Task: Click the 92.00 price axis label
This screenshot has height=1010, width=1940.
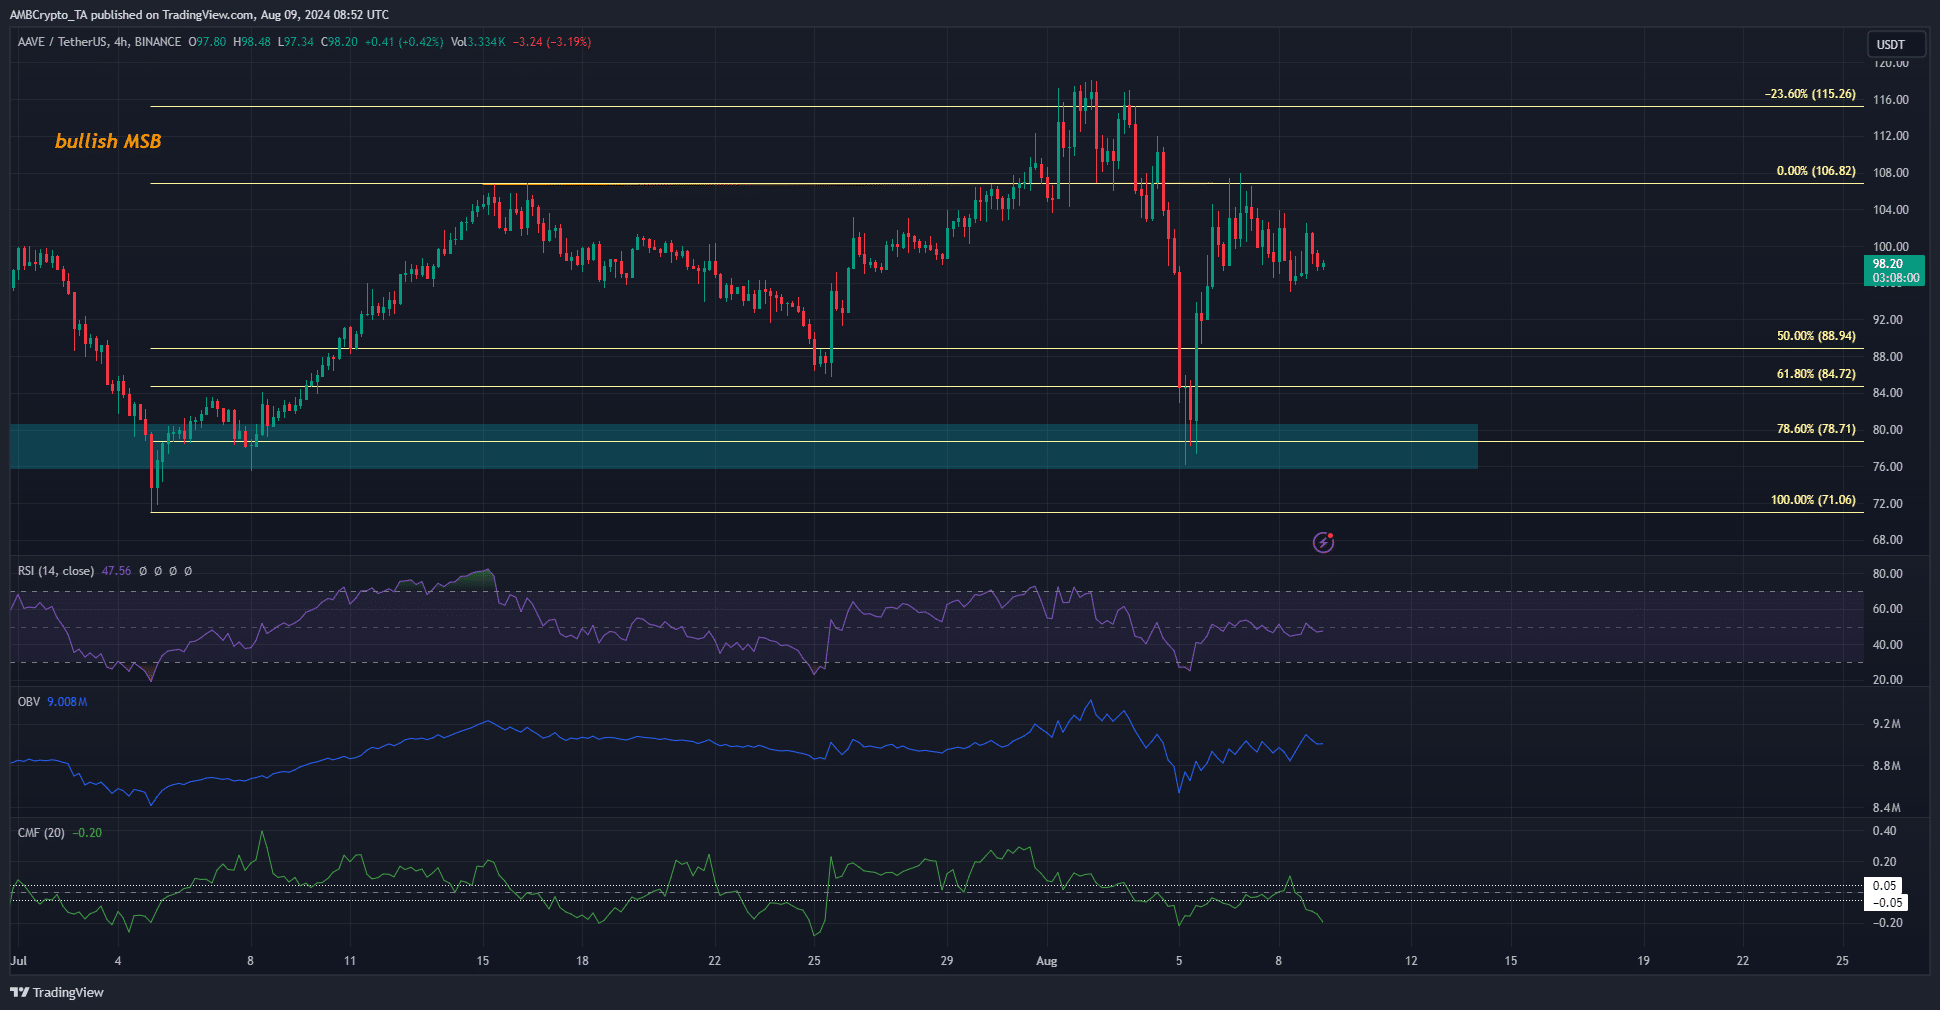Action: tap(1887, 320)
